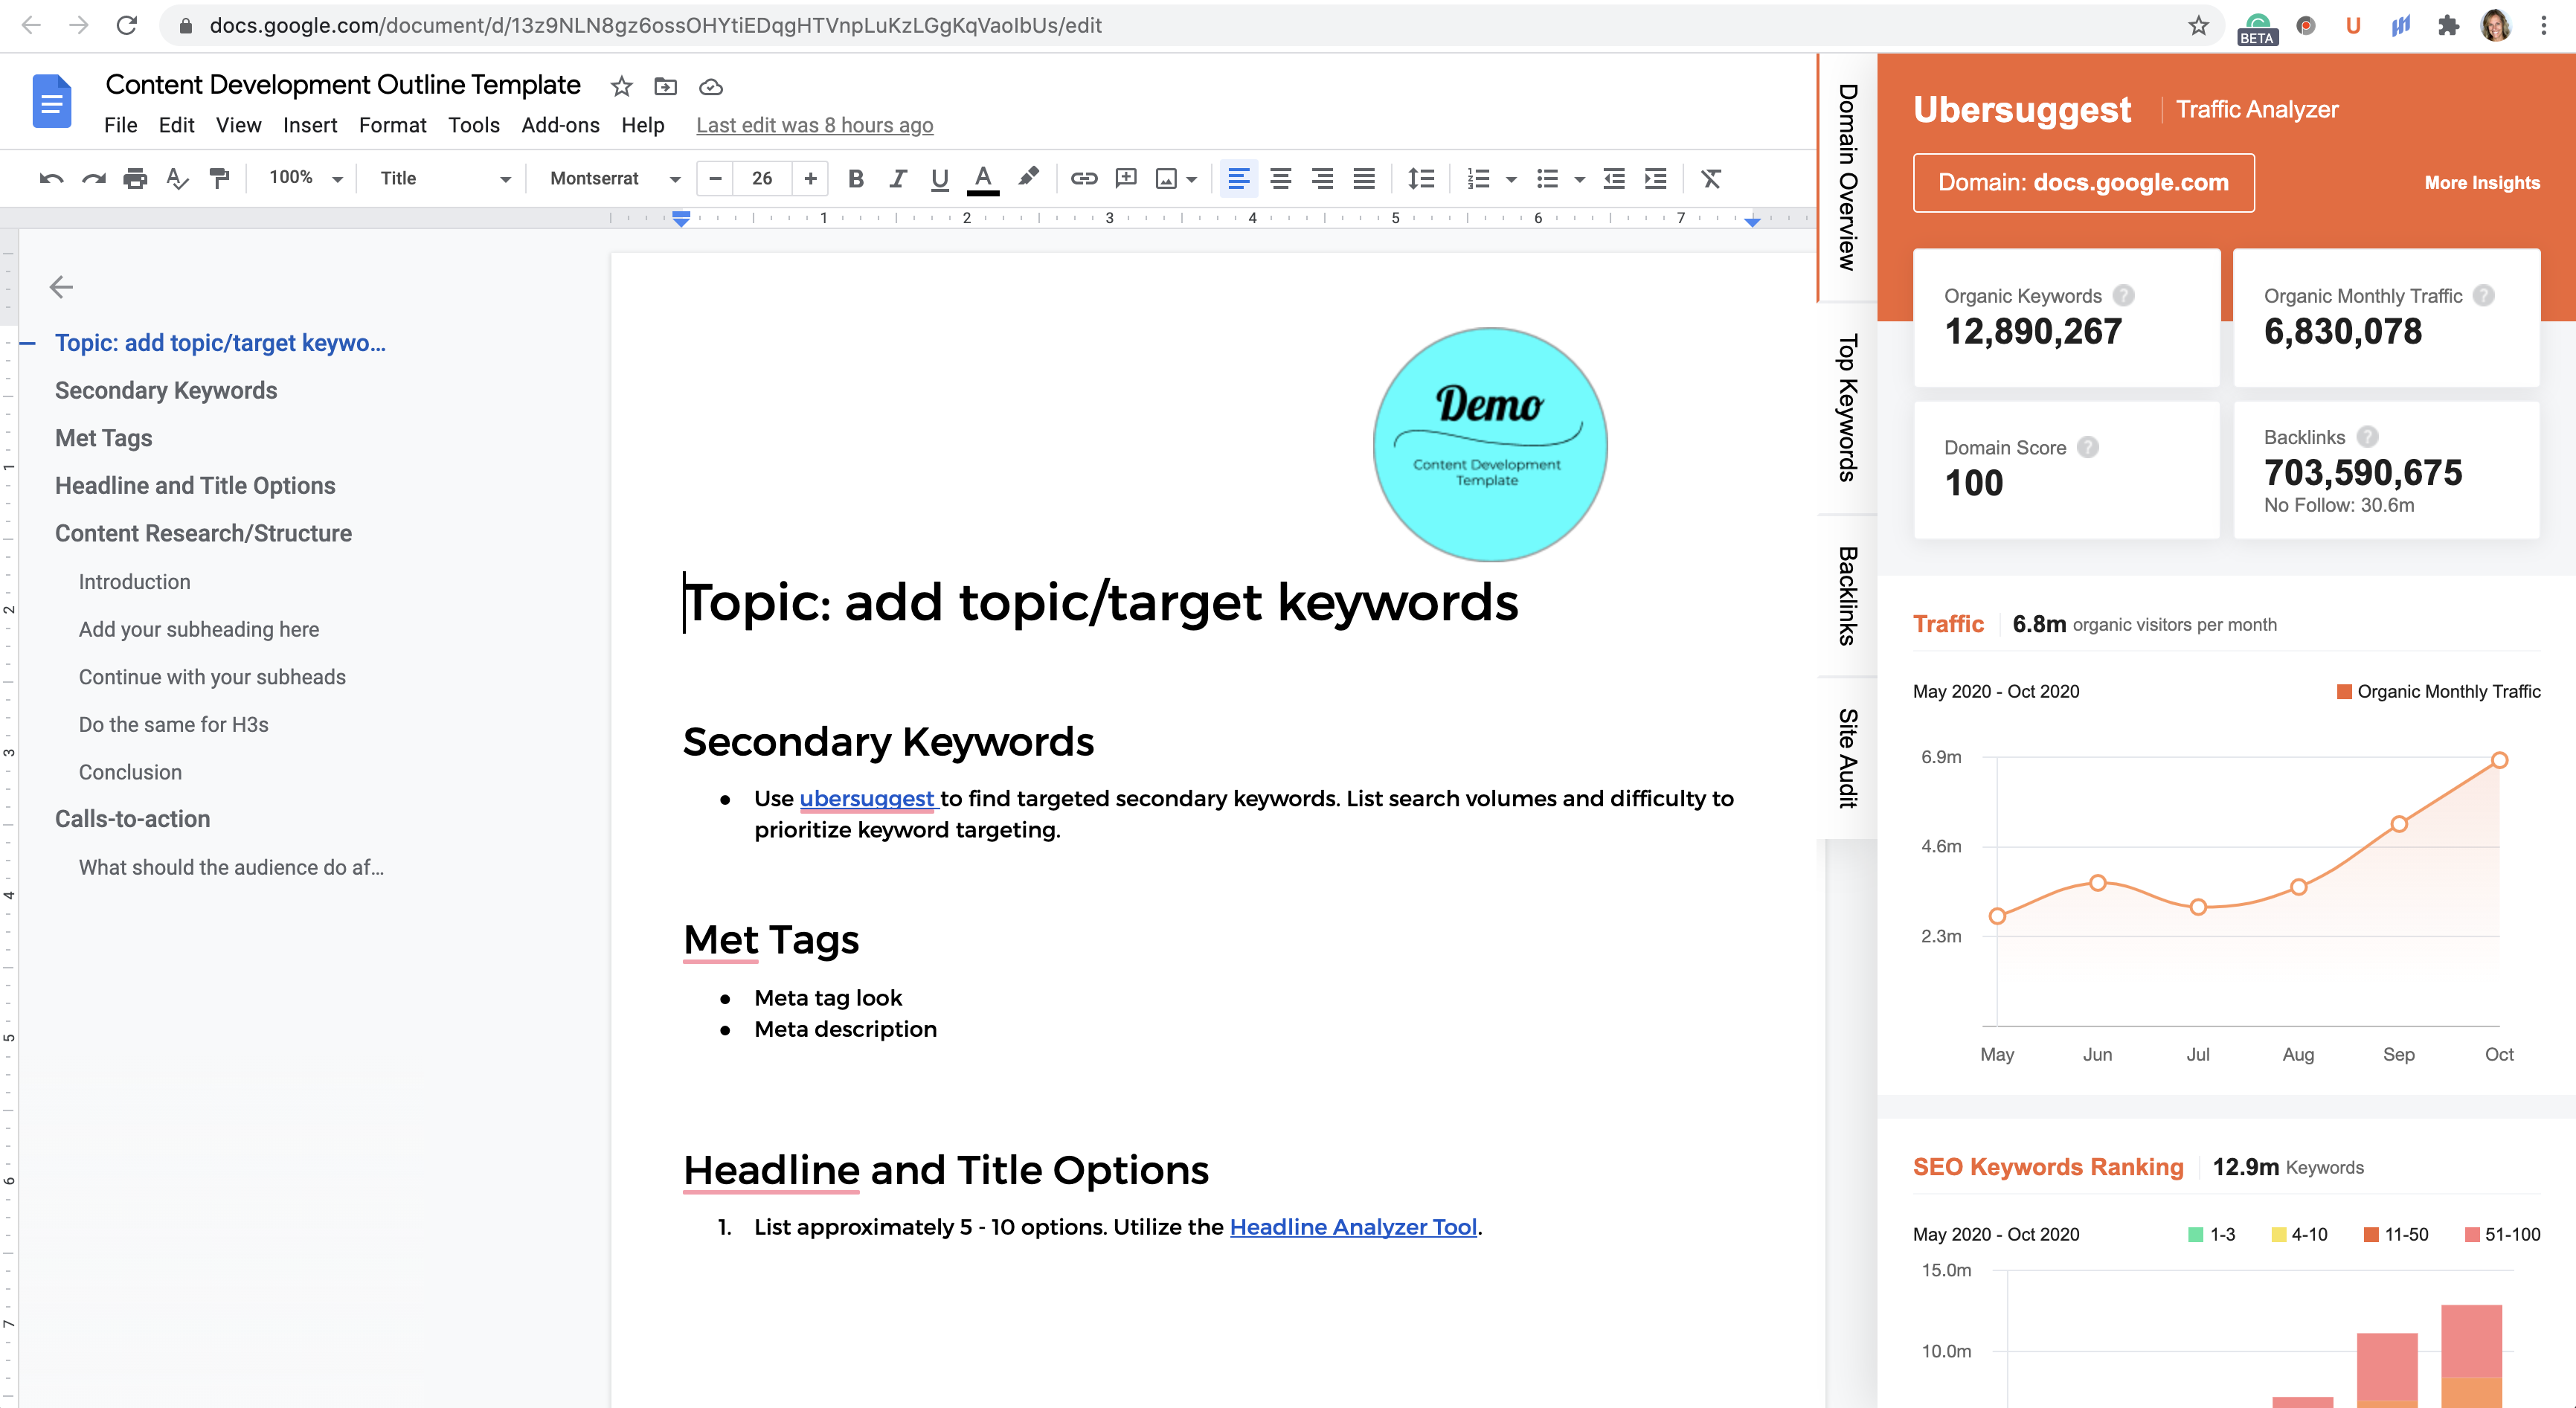
Task: Open the Format menu
Action: 392,125
